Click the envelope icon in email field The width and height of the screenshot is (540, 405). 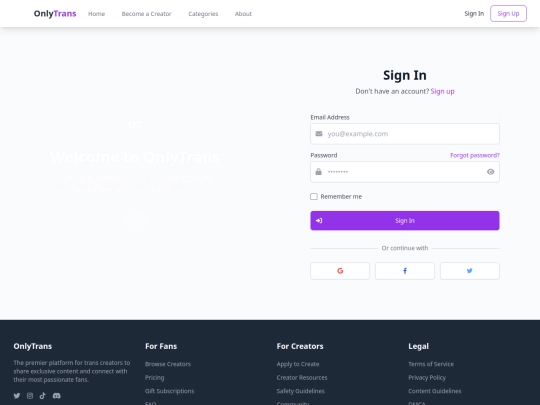[319, 134]
